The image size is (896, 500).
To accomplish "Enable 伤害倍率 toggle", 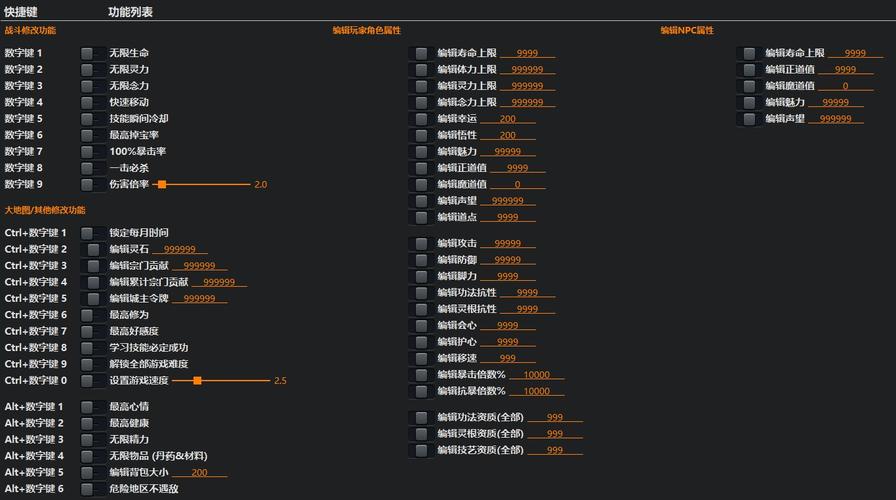I will (x=93, y=185).
